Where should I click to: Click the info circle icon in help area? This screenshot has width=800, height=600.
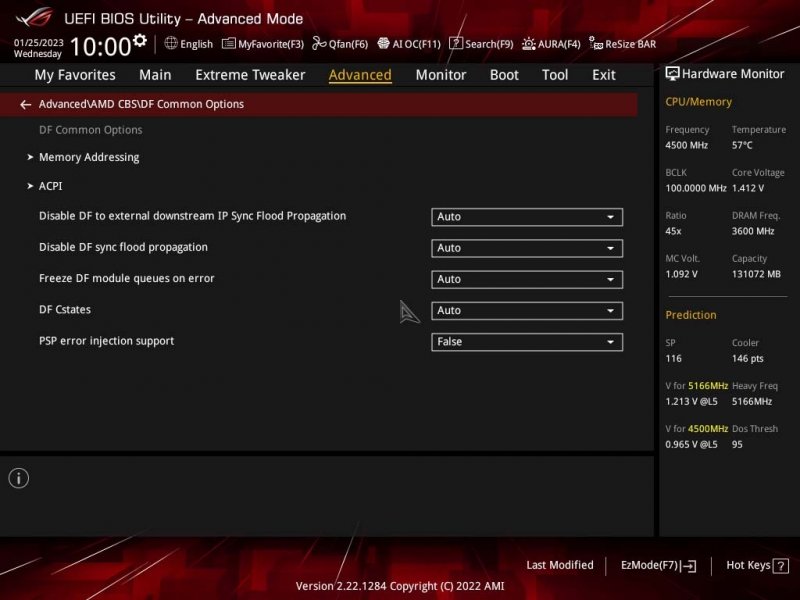click(19, 478)
